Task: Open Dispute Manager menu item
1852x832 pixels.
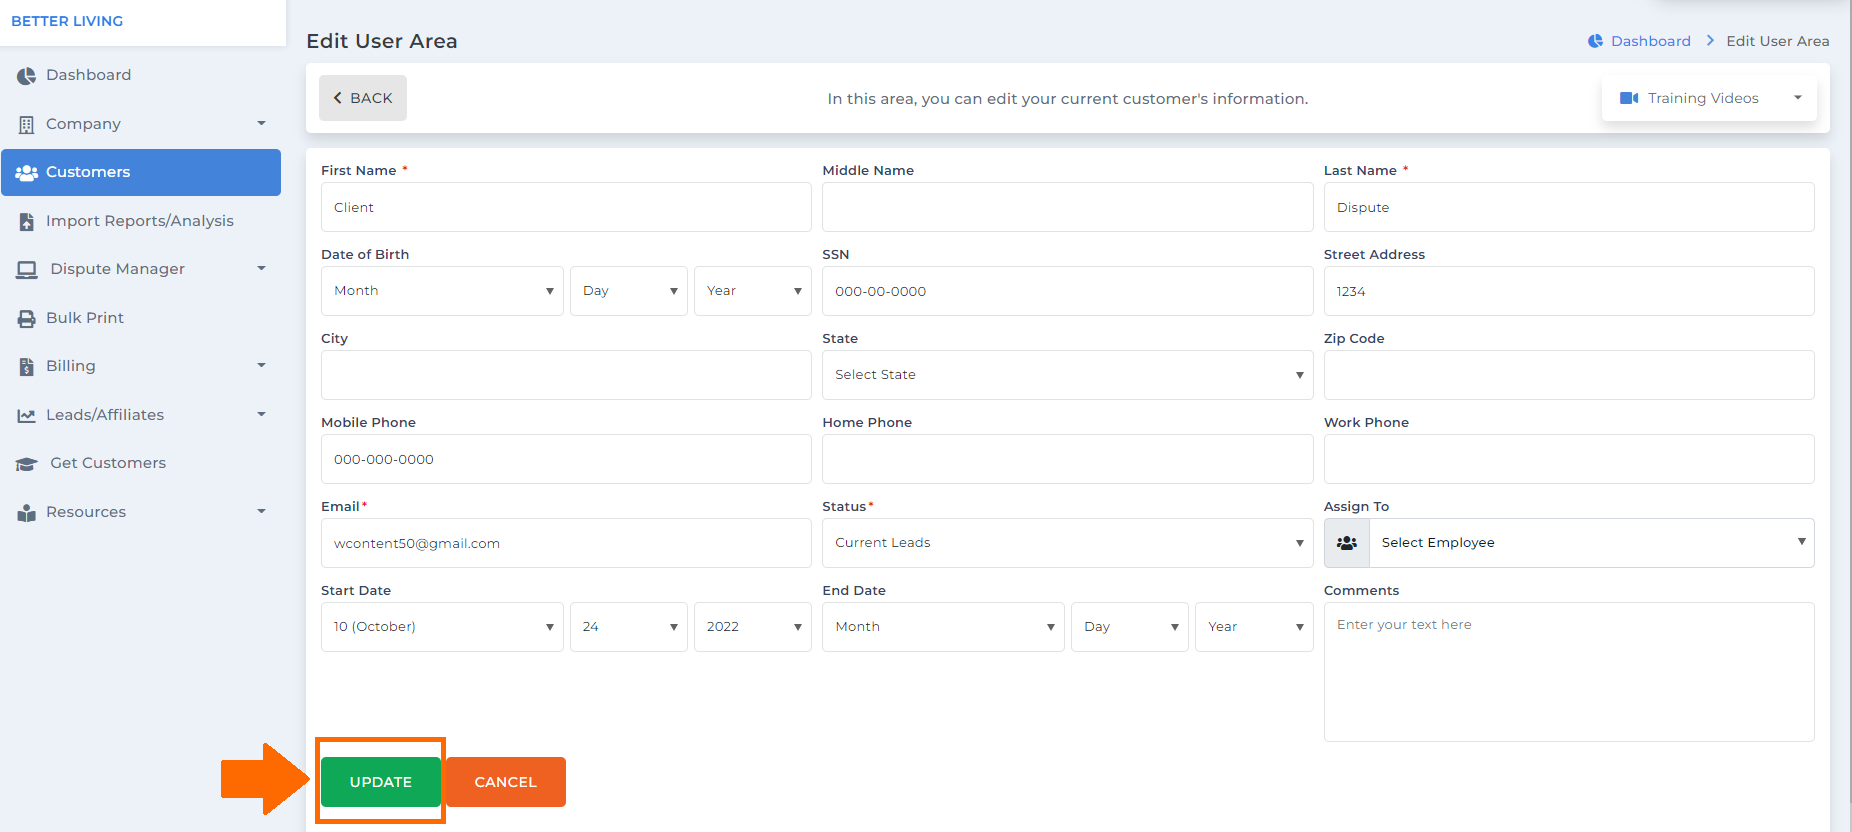Action: pyautogui.click(x=141, y=269)
